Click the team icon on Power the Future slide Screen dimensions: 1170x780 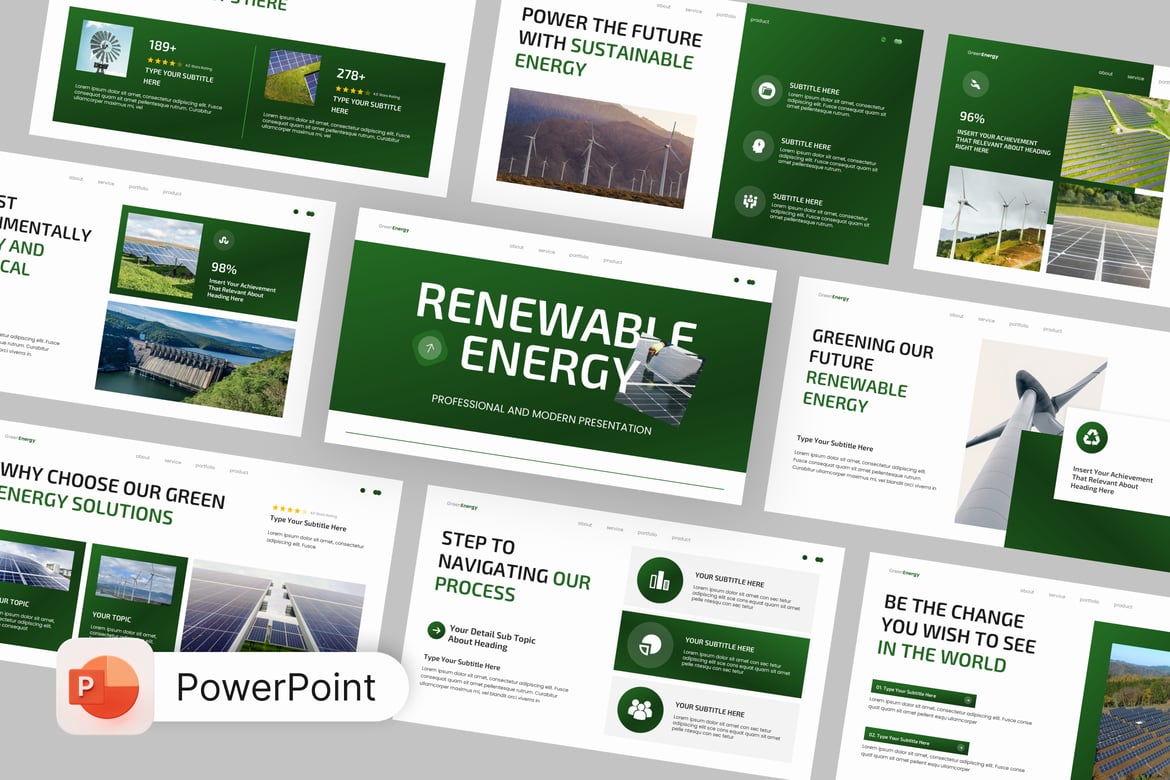coord(749,201)
